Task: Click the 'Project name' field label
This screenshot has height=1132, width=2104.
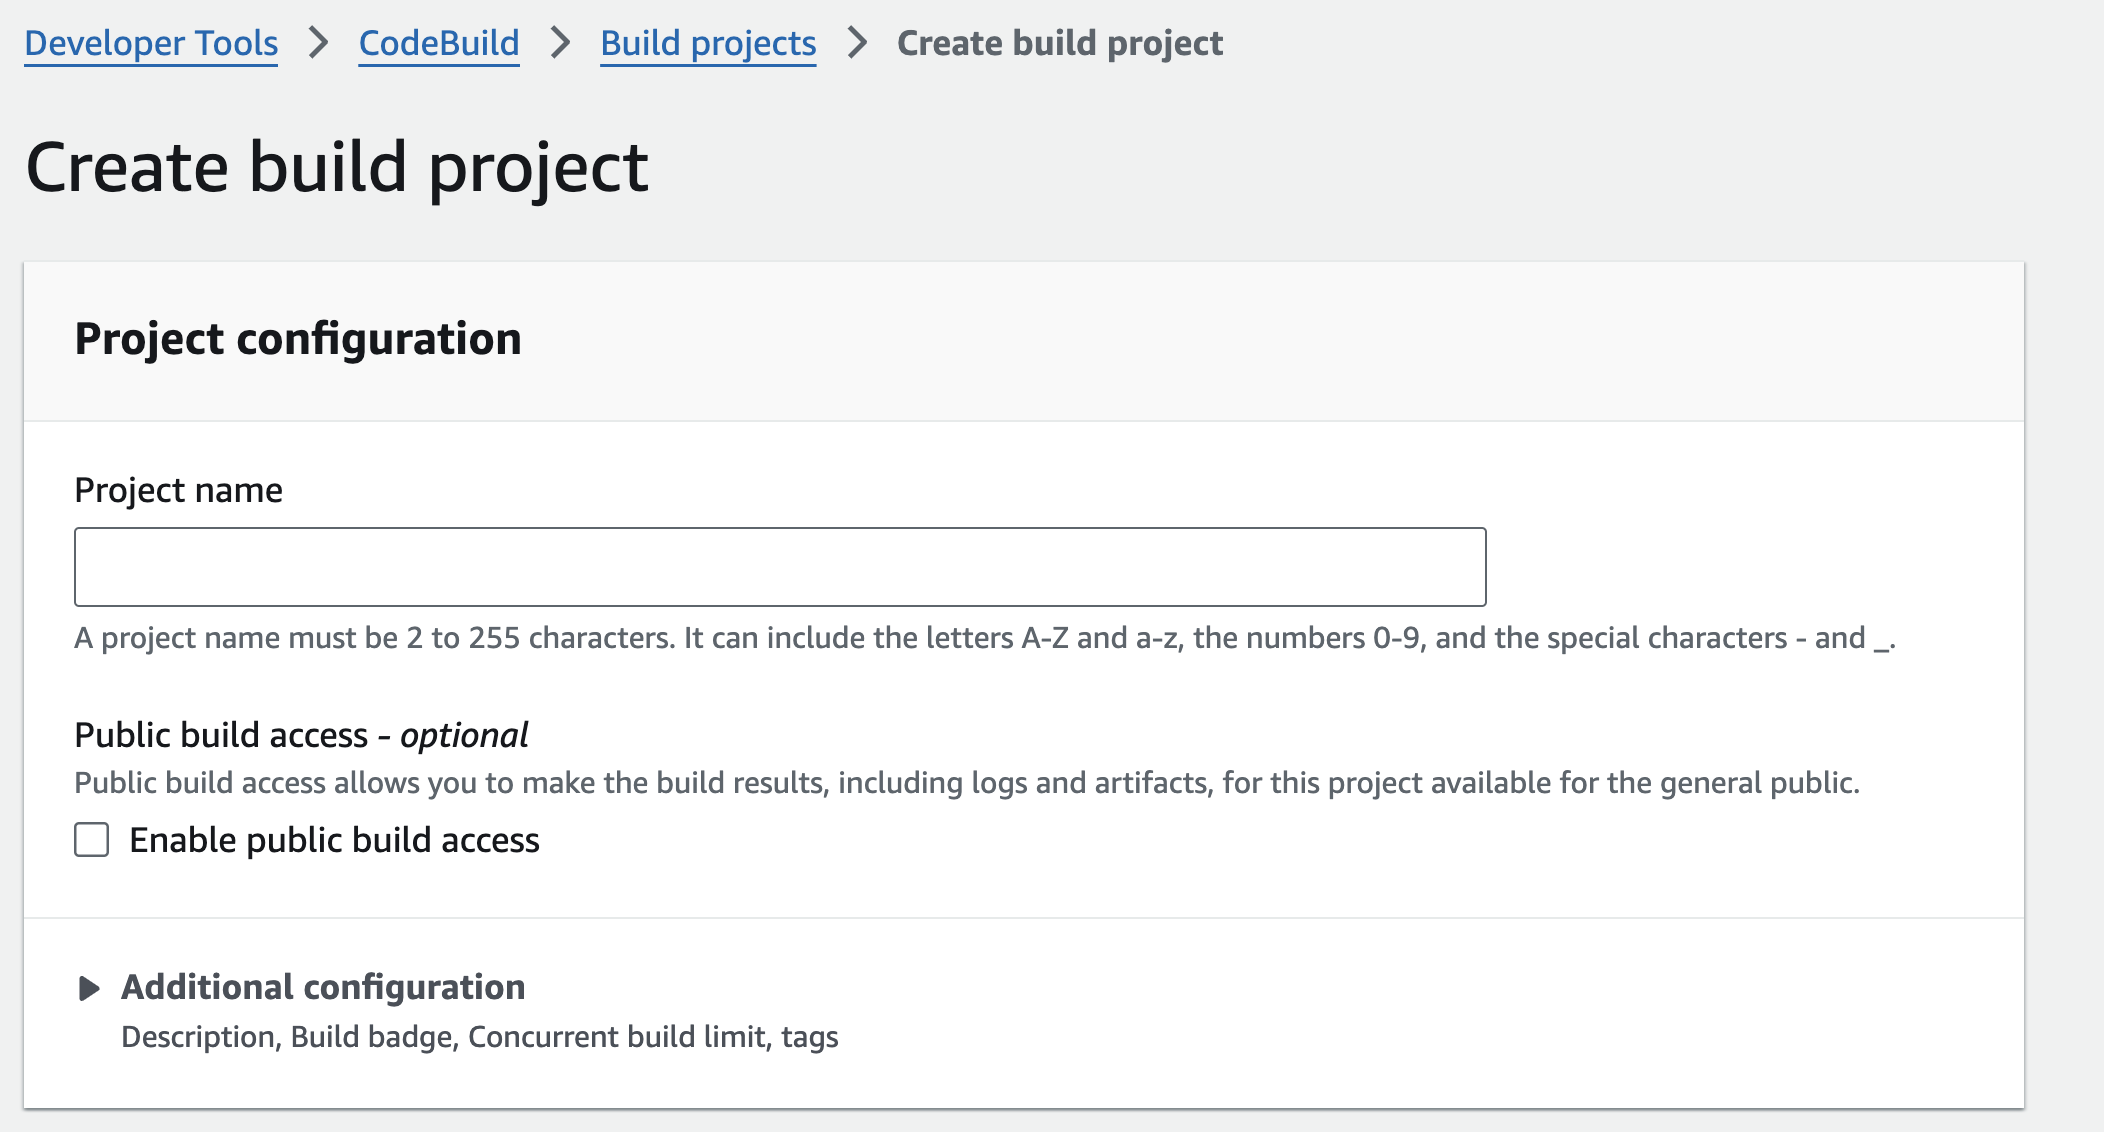Action: 178,490
